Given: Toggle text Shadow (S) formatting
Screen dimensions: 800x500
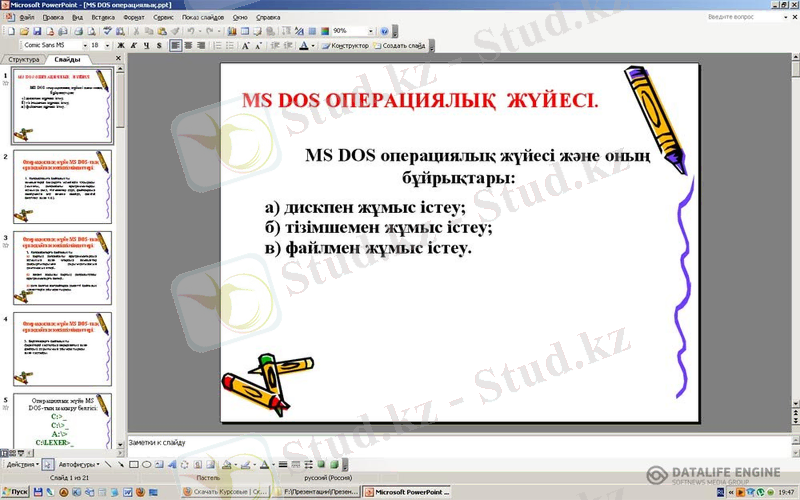Looking at the screenshot, I should (159, 45).
